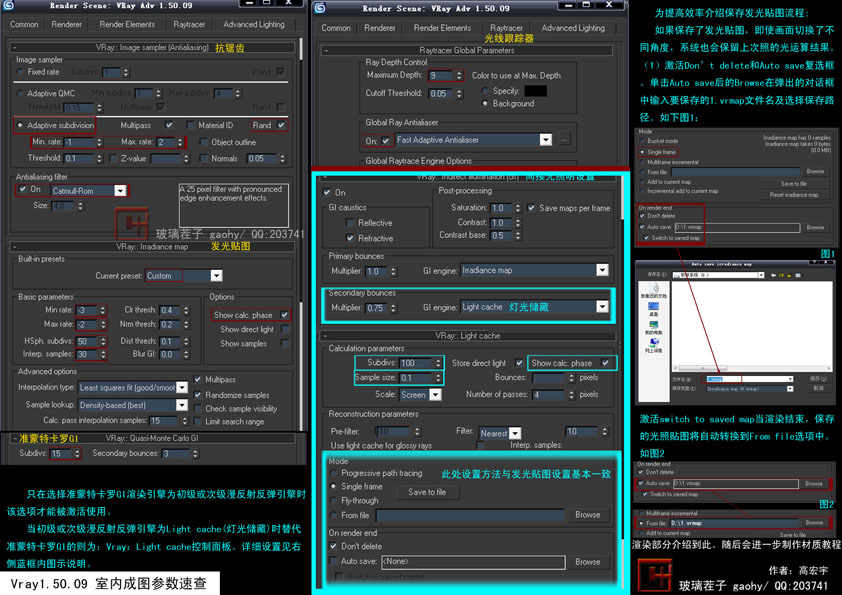This screenshot has width=842, height=595.
Task: Open Render Elements tab in the left Render Scene window
Action: point(127,24)
